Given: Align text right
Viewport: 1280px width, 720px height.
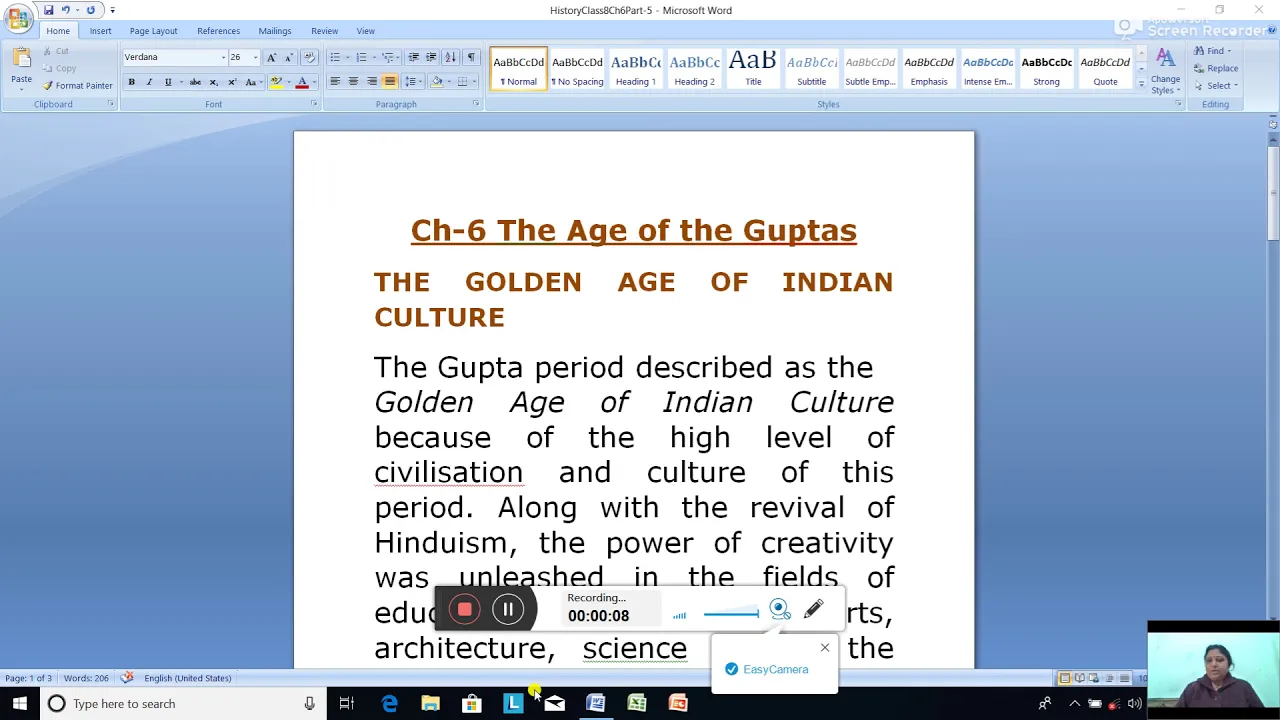Looking at the screenshot, I should (x=372, y=82).
